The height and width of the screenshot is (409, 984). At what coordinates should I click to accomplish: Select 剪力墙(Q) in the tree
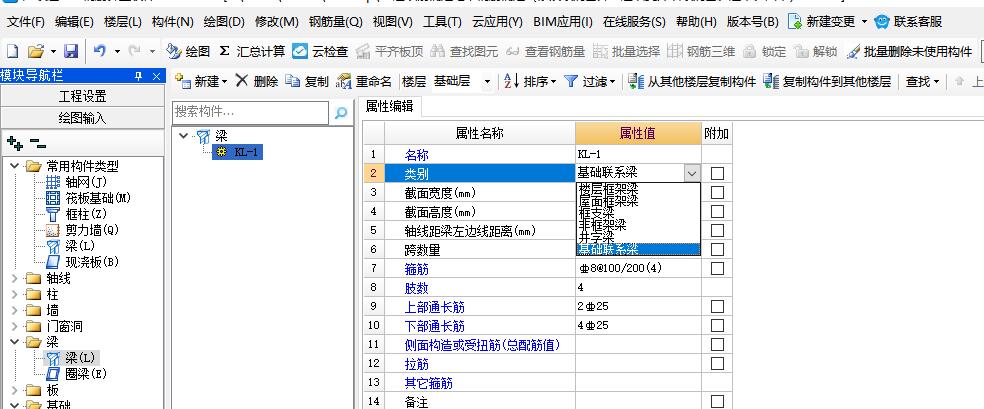click(x=83, y=230)
